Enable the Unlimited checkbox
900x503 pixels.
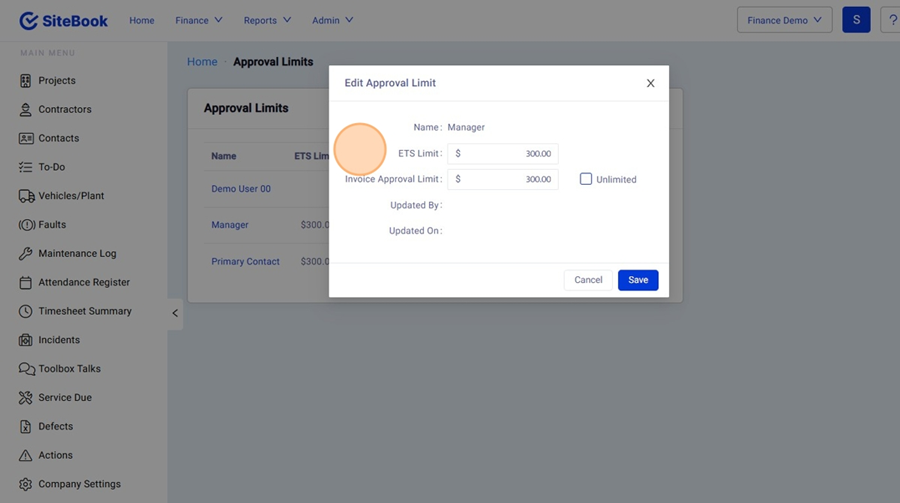[x=586, y=179]
